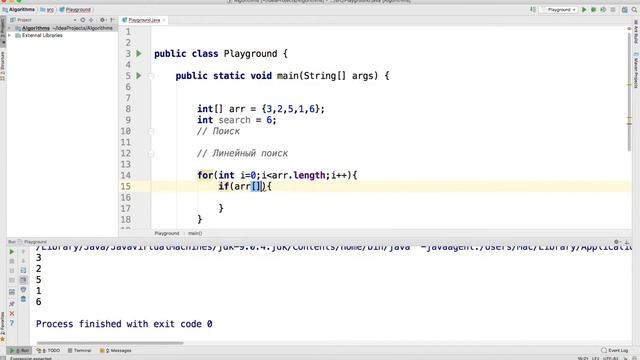
Task: Click the Playground breadcrumb in the navigation bar
Action: coord(75,9)
